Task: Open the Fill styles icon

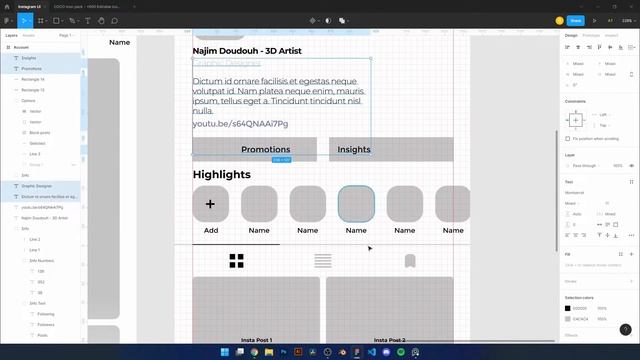Action: [x=621, y=254]
